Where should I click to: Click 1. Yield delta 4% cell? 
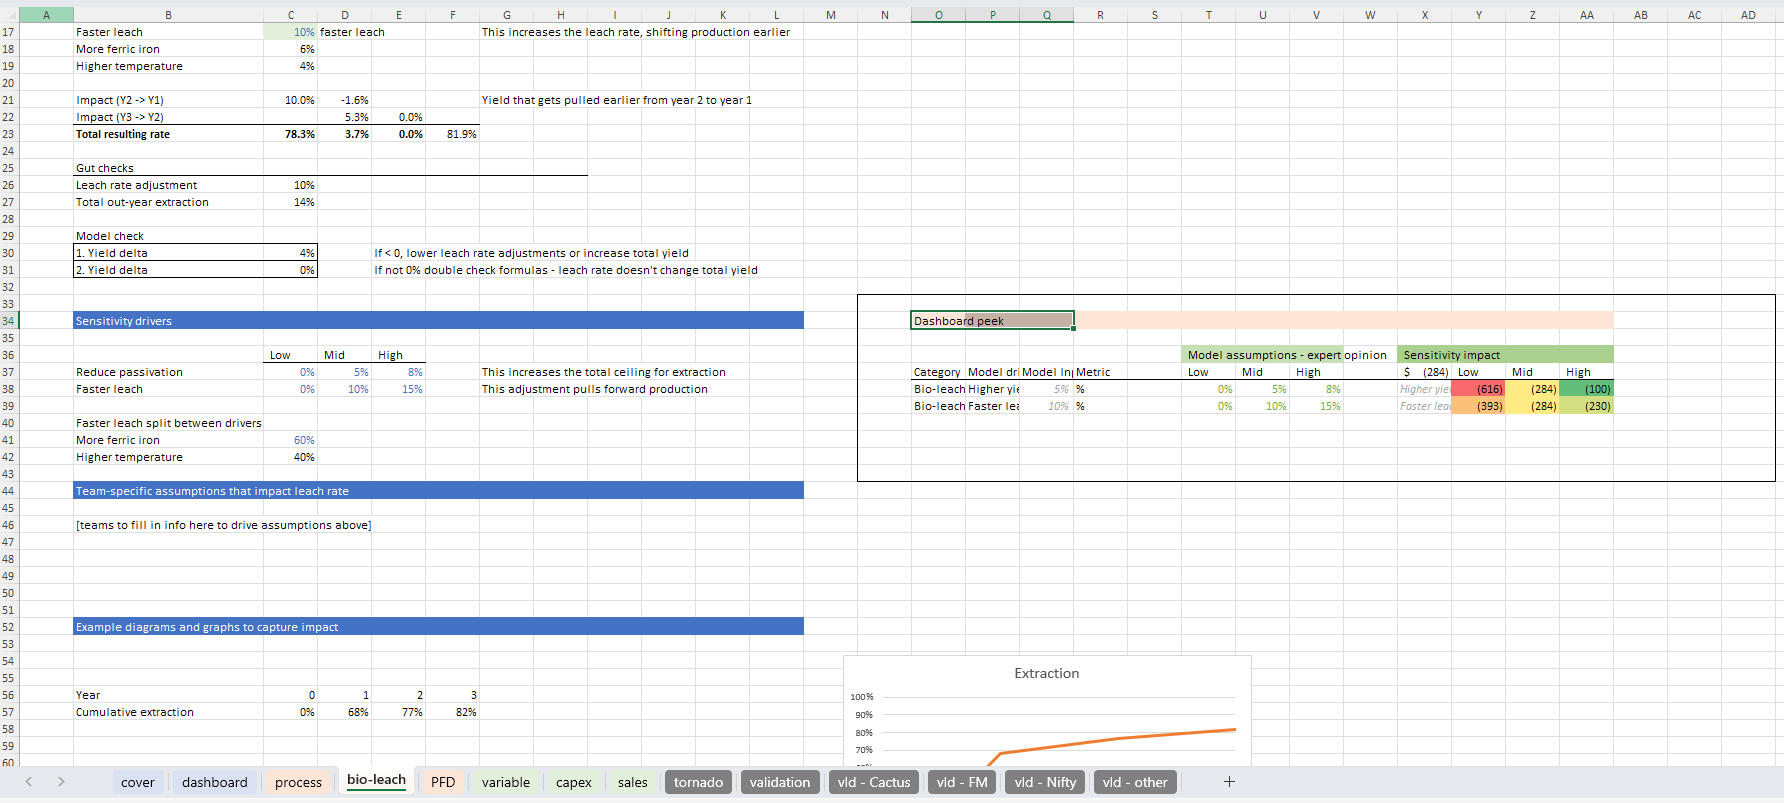click(291, 253)
